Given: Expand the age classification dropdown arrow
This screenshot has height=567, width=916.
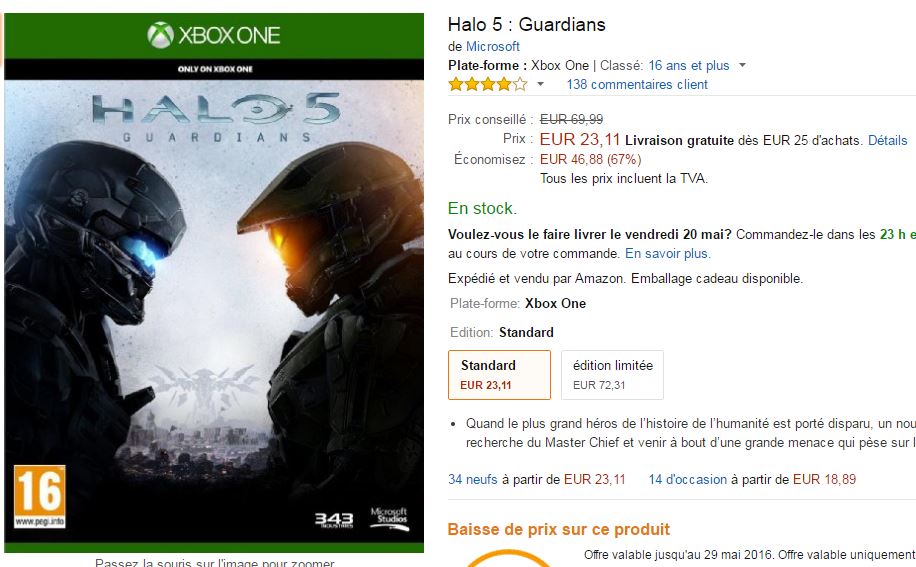Looking at the screenshot, I should pyautogui.click(x=742, y=65).
